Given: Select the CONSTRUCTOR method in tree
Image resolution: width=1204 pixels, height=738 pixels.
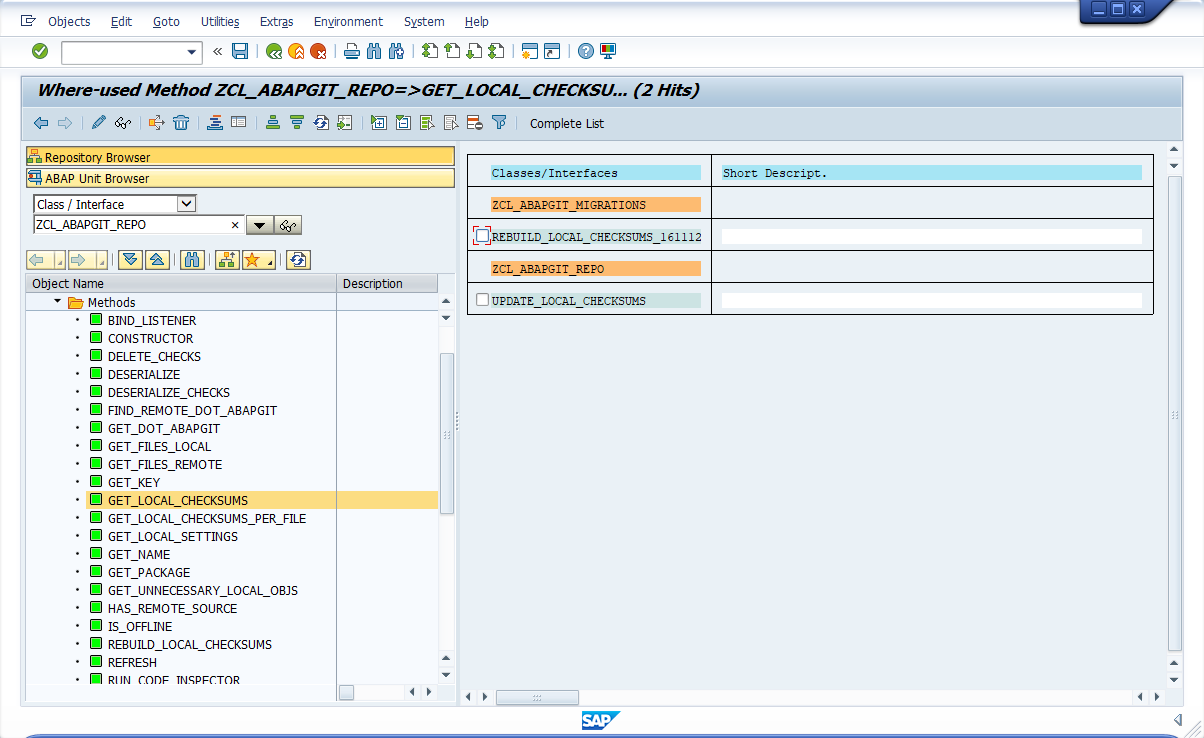Looking at the screenshot, I should point(151,338).
